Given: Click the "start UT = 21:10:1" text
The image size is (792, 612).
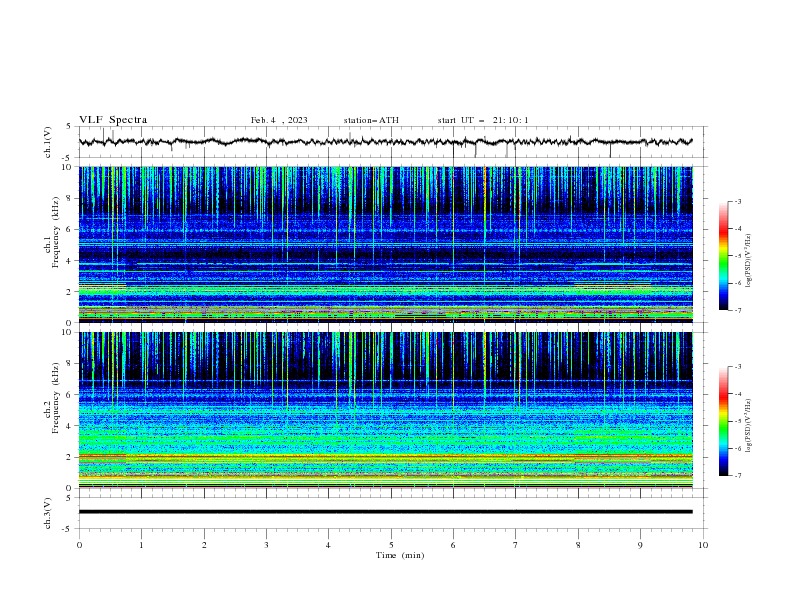Looking at the screenshot, I should (483, 120).
